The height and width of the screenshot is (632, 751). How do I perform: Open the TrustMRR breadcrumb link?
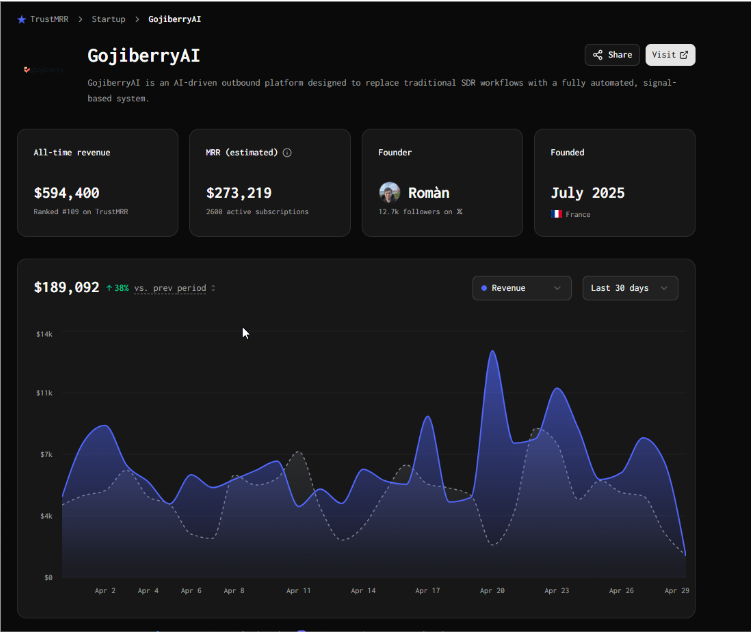tap(49, 19)
